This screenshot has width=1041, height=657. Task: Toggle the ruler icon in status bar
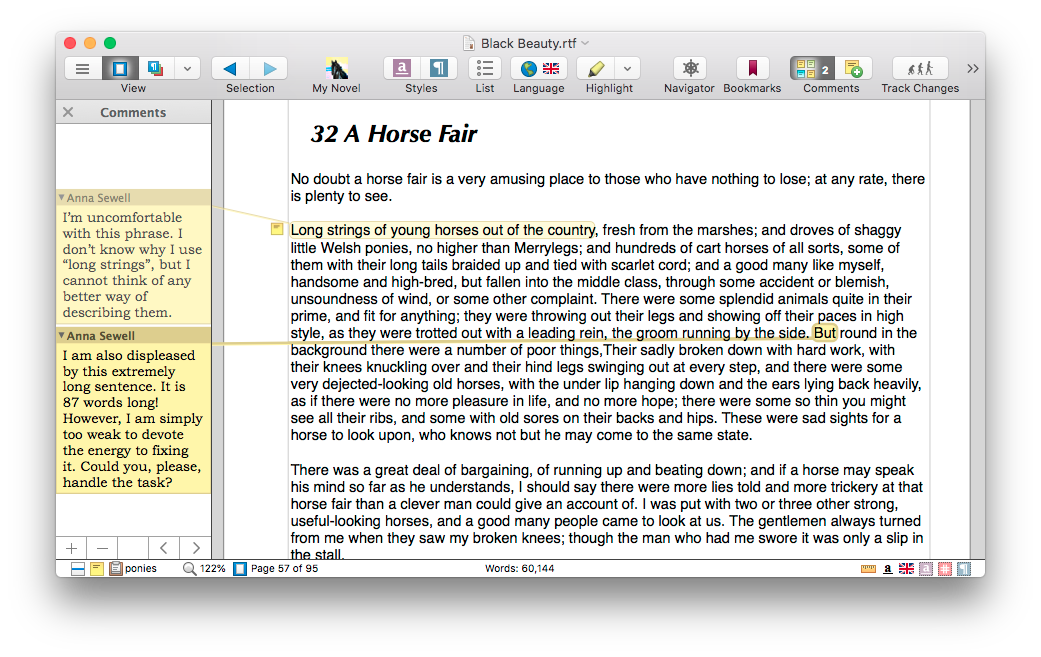pos(868,569)
